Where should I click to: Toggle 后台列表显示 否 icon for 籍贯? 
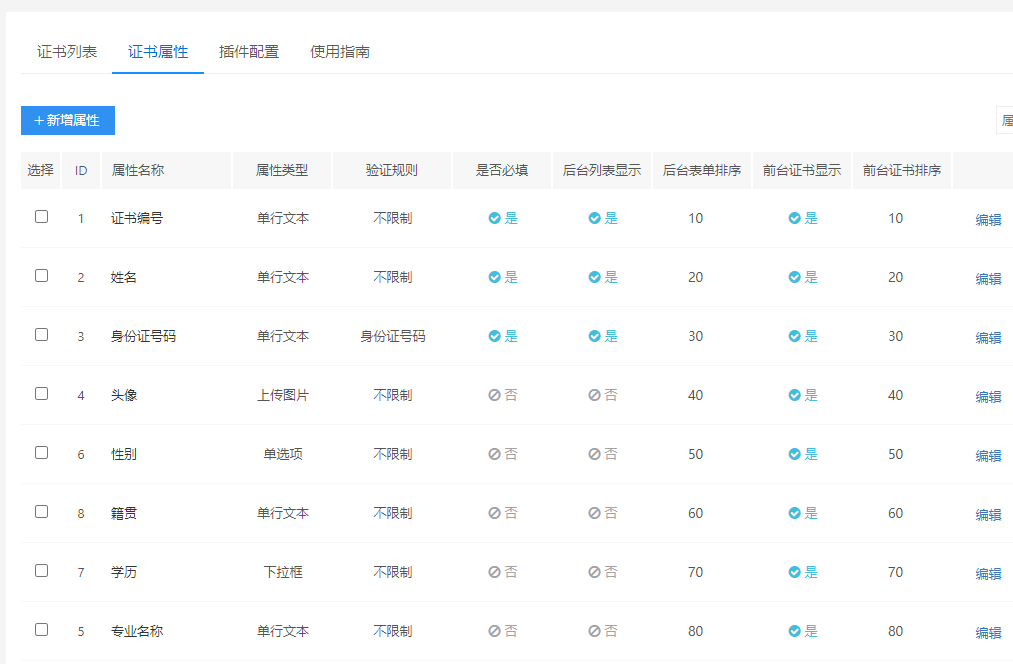point(594,513)
